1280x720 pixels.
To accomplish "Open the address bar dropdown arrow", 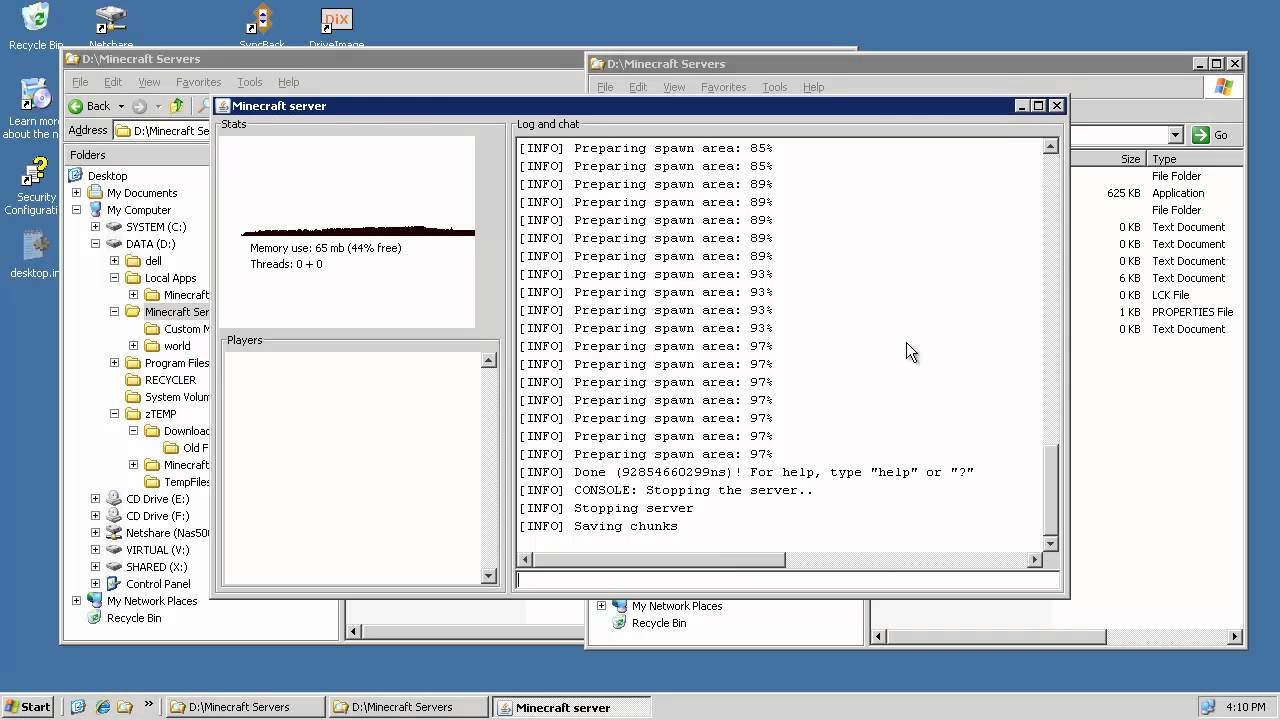I will pyautogui.click(x=1176, y=135).
